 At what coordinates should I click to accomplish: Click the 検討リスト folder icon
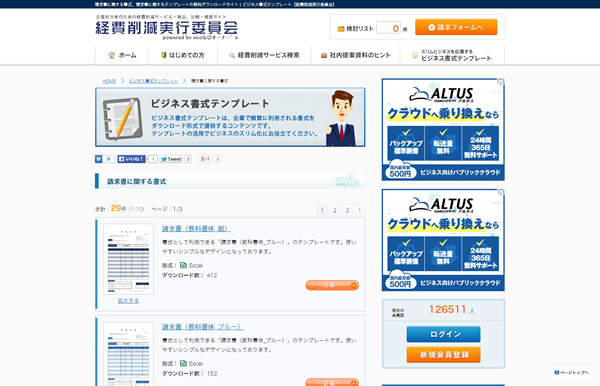pyautogui.click(x=341, y=29)
